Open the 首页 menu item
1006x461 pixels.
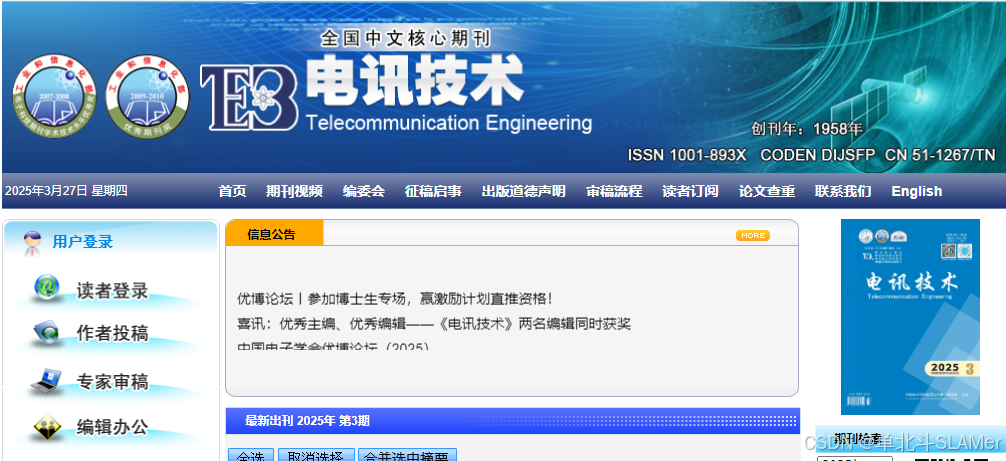click(232, 191)
